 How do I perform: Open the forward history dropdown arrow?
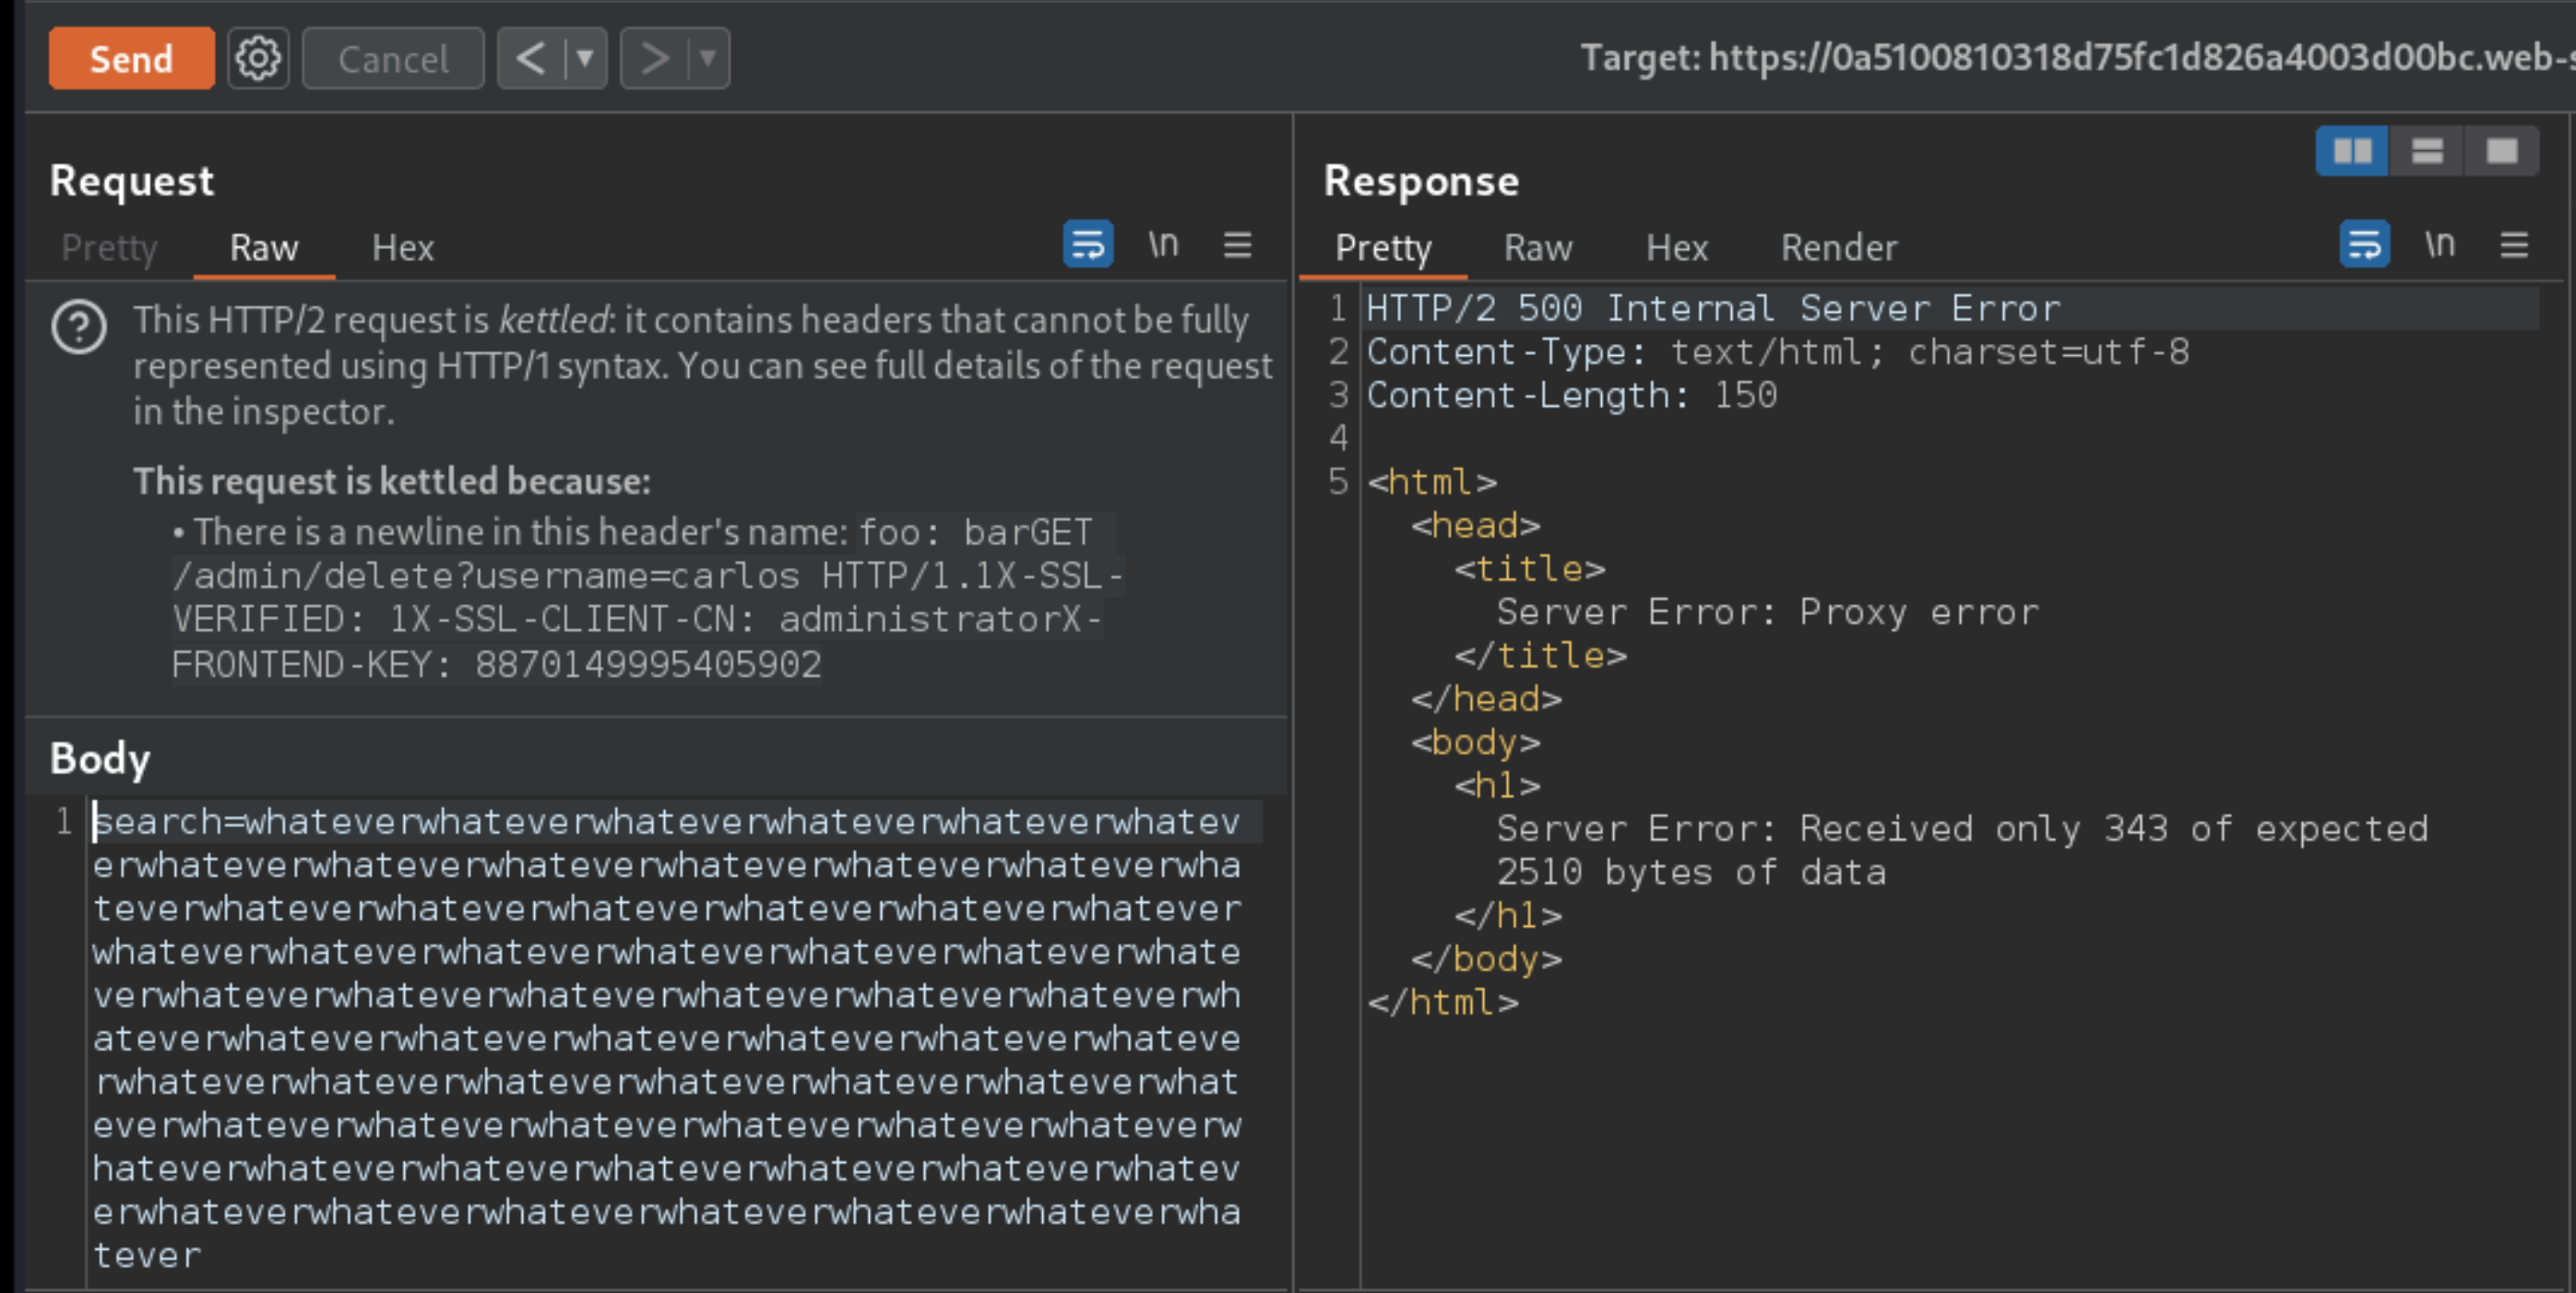click(x=708, y=59)
